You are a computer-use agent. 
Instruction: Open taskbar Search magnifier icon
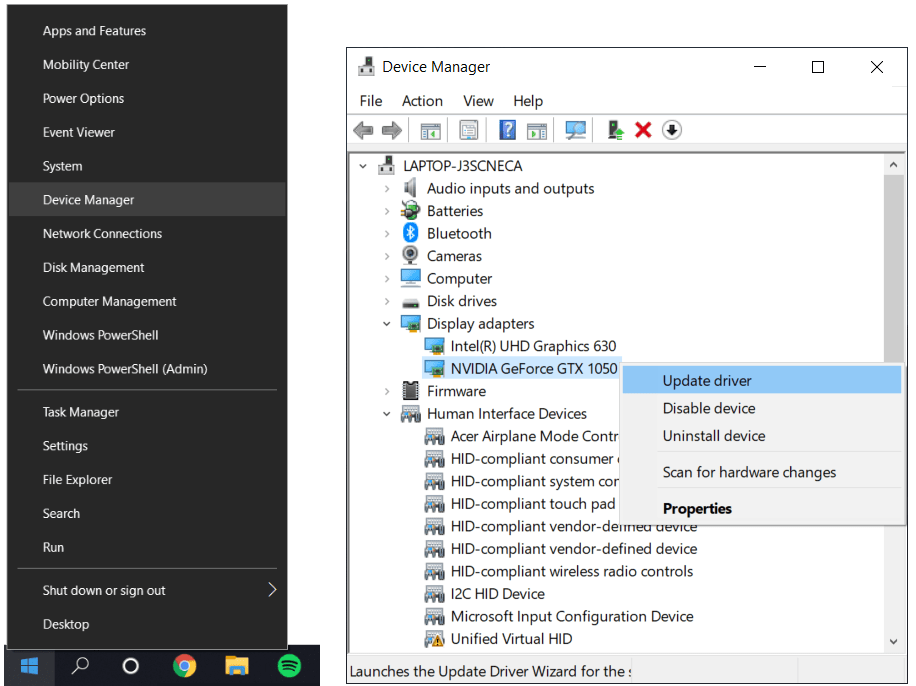coord(80,666)
